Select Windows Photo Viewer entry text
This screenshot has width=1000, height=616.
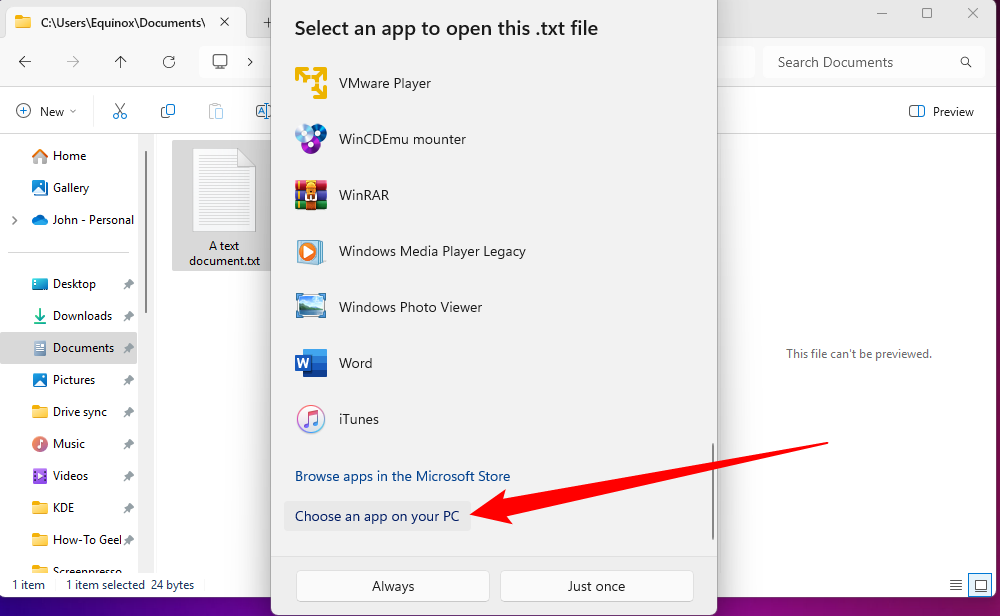coord(410,307)
